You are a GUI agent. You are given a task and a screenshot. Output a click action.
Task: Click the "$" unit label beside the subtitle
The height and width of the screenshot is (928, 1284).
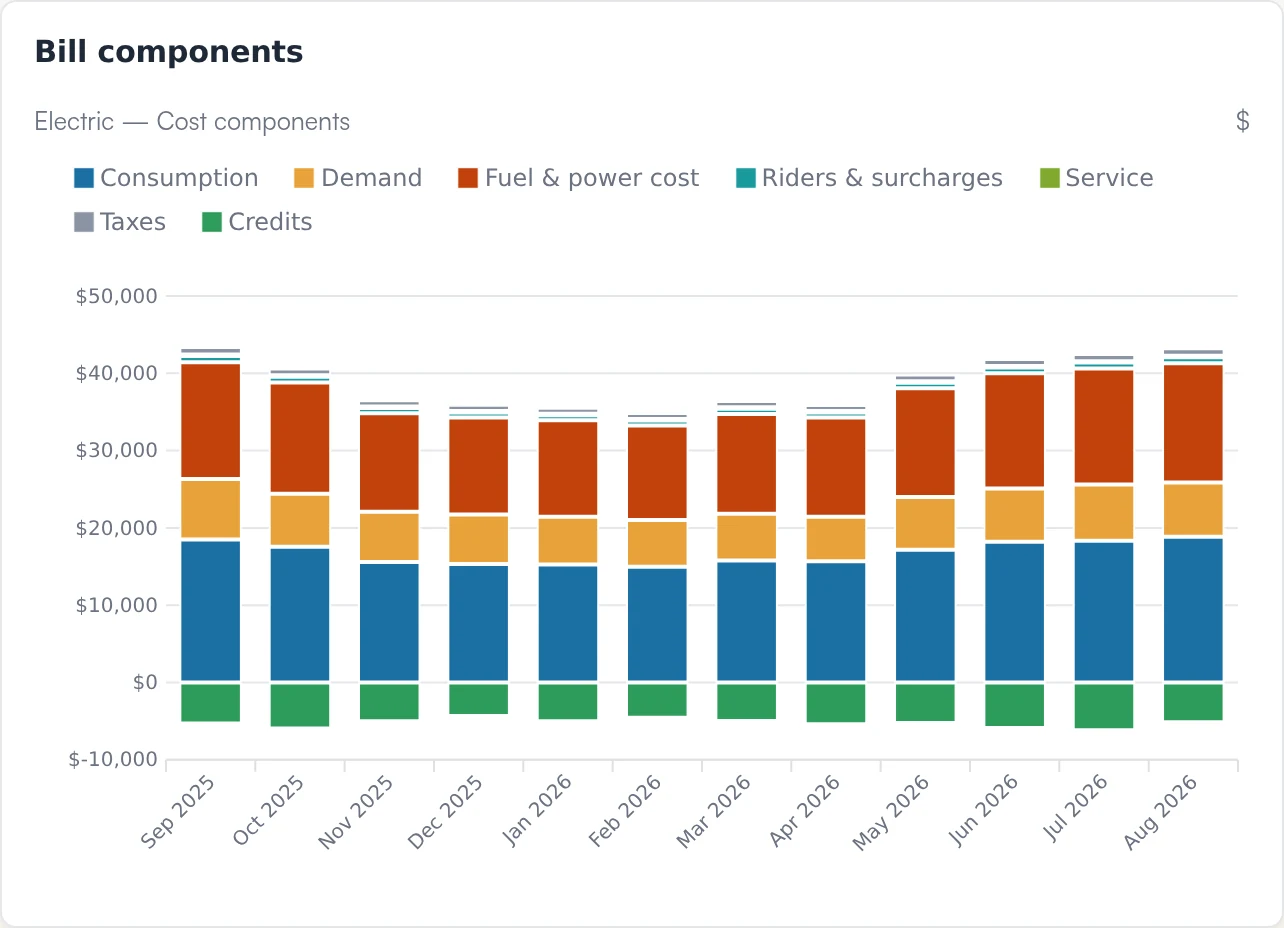1243,122
